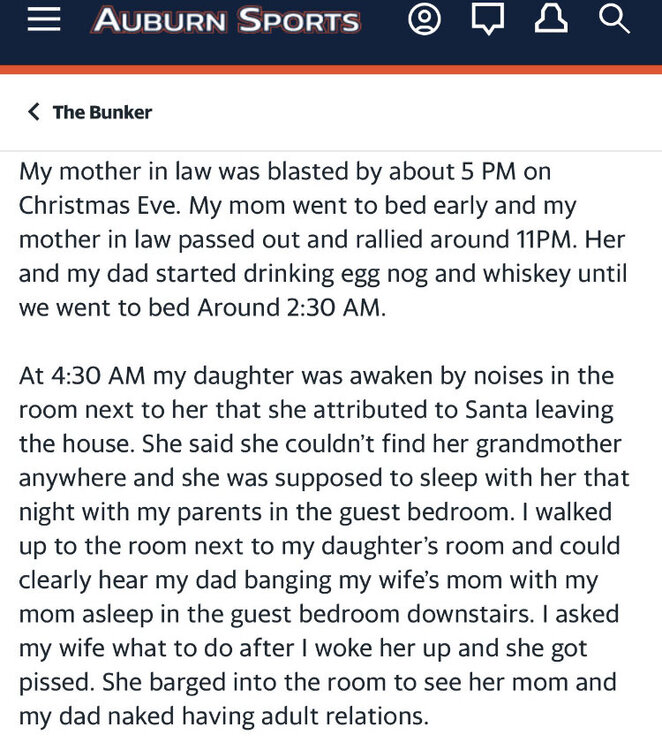The image size is (662, 750).
Task: Open The Bunker forum link
Action: tap(102, 112)
